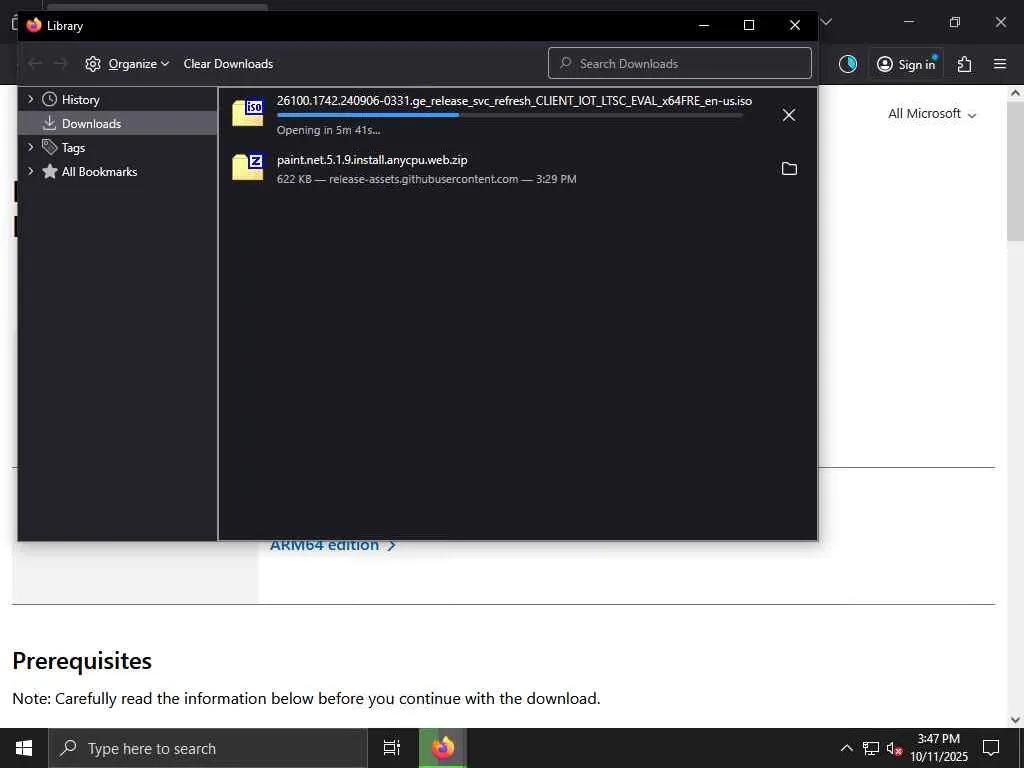Go forward with Library forward arrow

[x=60, y=63]
